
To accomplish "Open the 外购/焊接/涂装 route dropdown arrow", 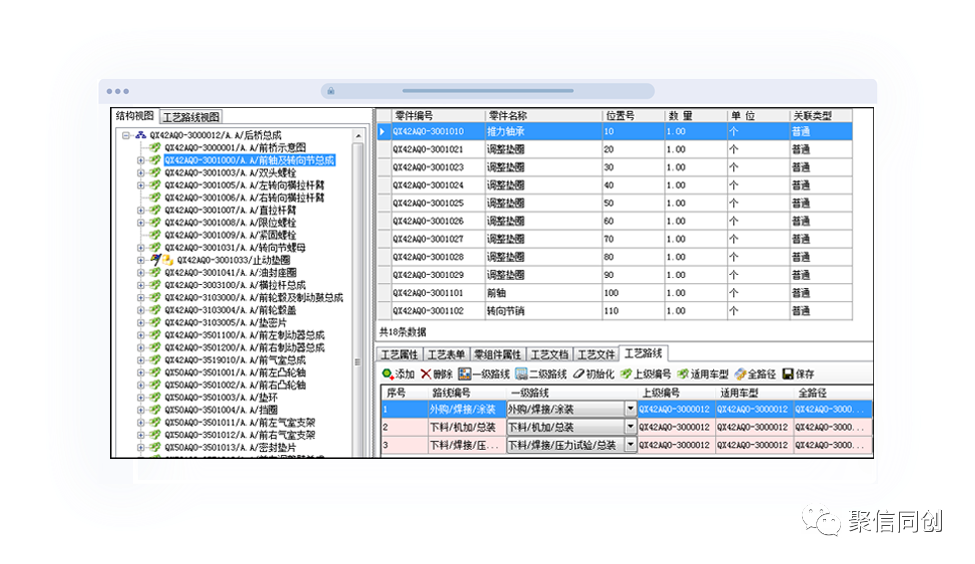I will 630,409.
